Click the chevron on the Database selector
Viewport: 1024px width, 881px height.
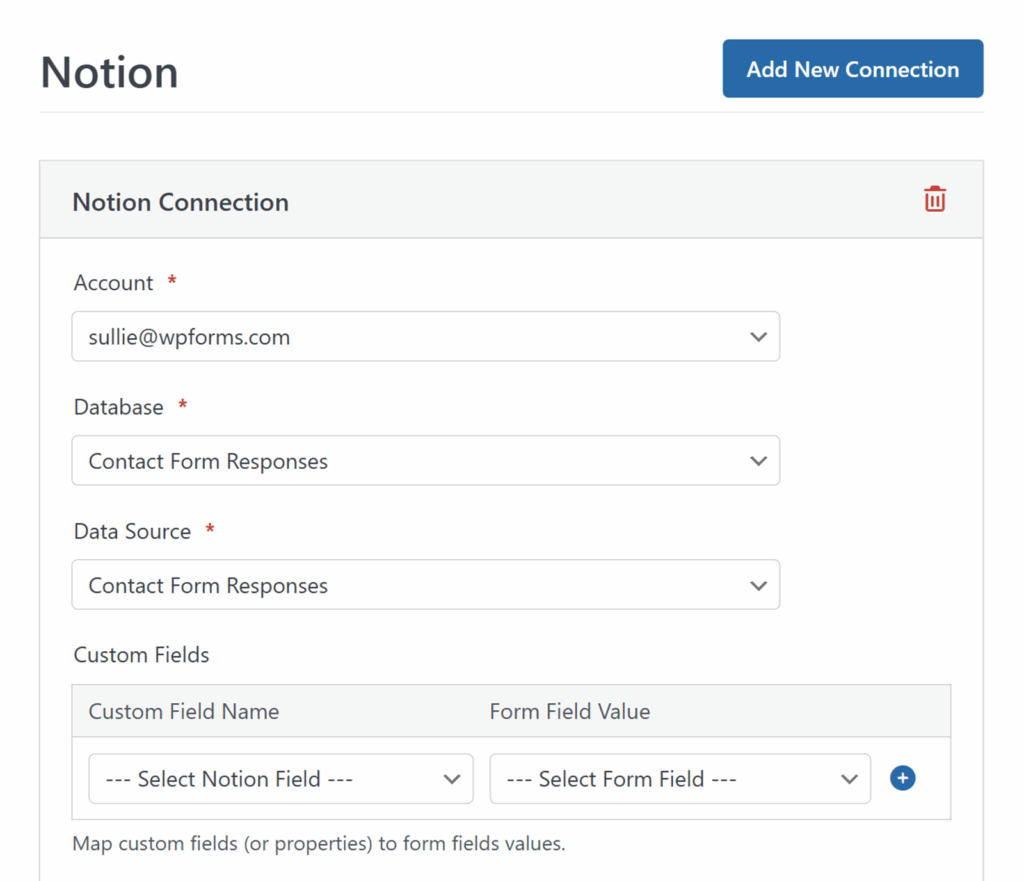pyautogui.click(x=758, y=461)
